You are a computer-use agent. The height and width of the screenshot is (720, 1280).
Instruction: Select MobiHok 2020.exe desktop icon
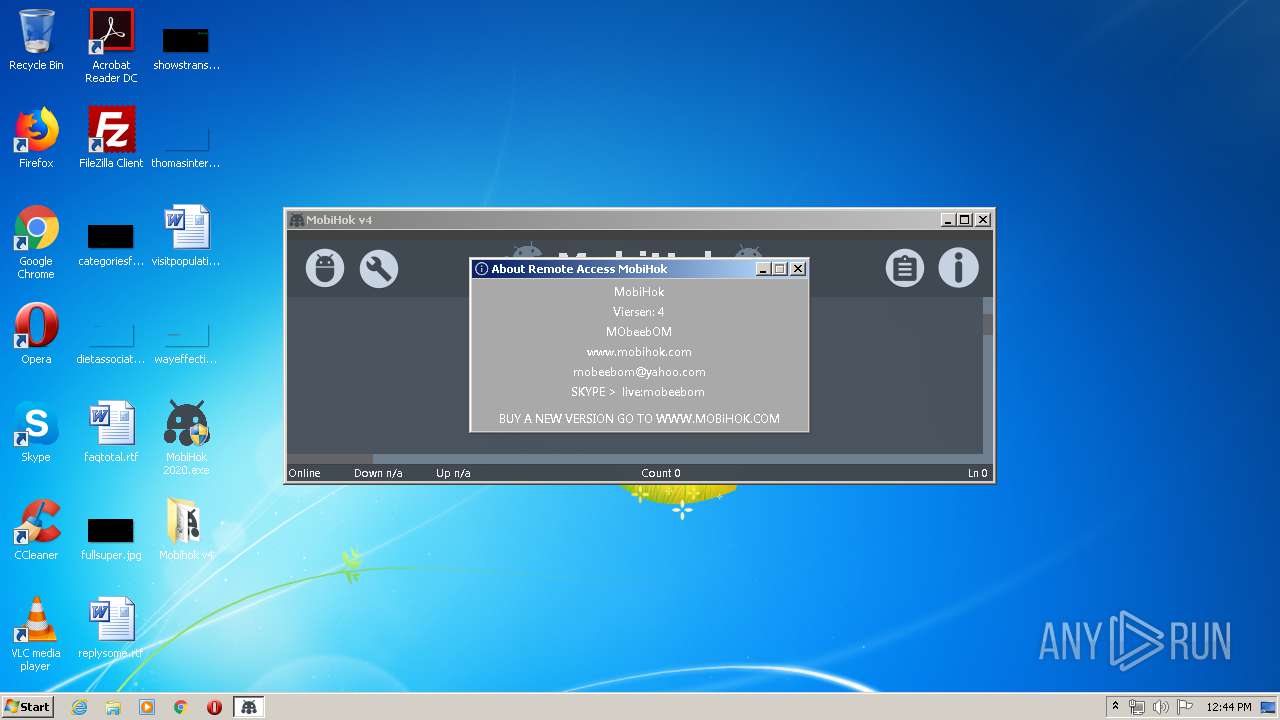point(186,438)
